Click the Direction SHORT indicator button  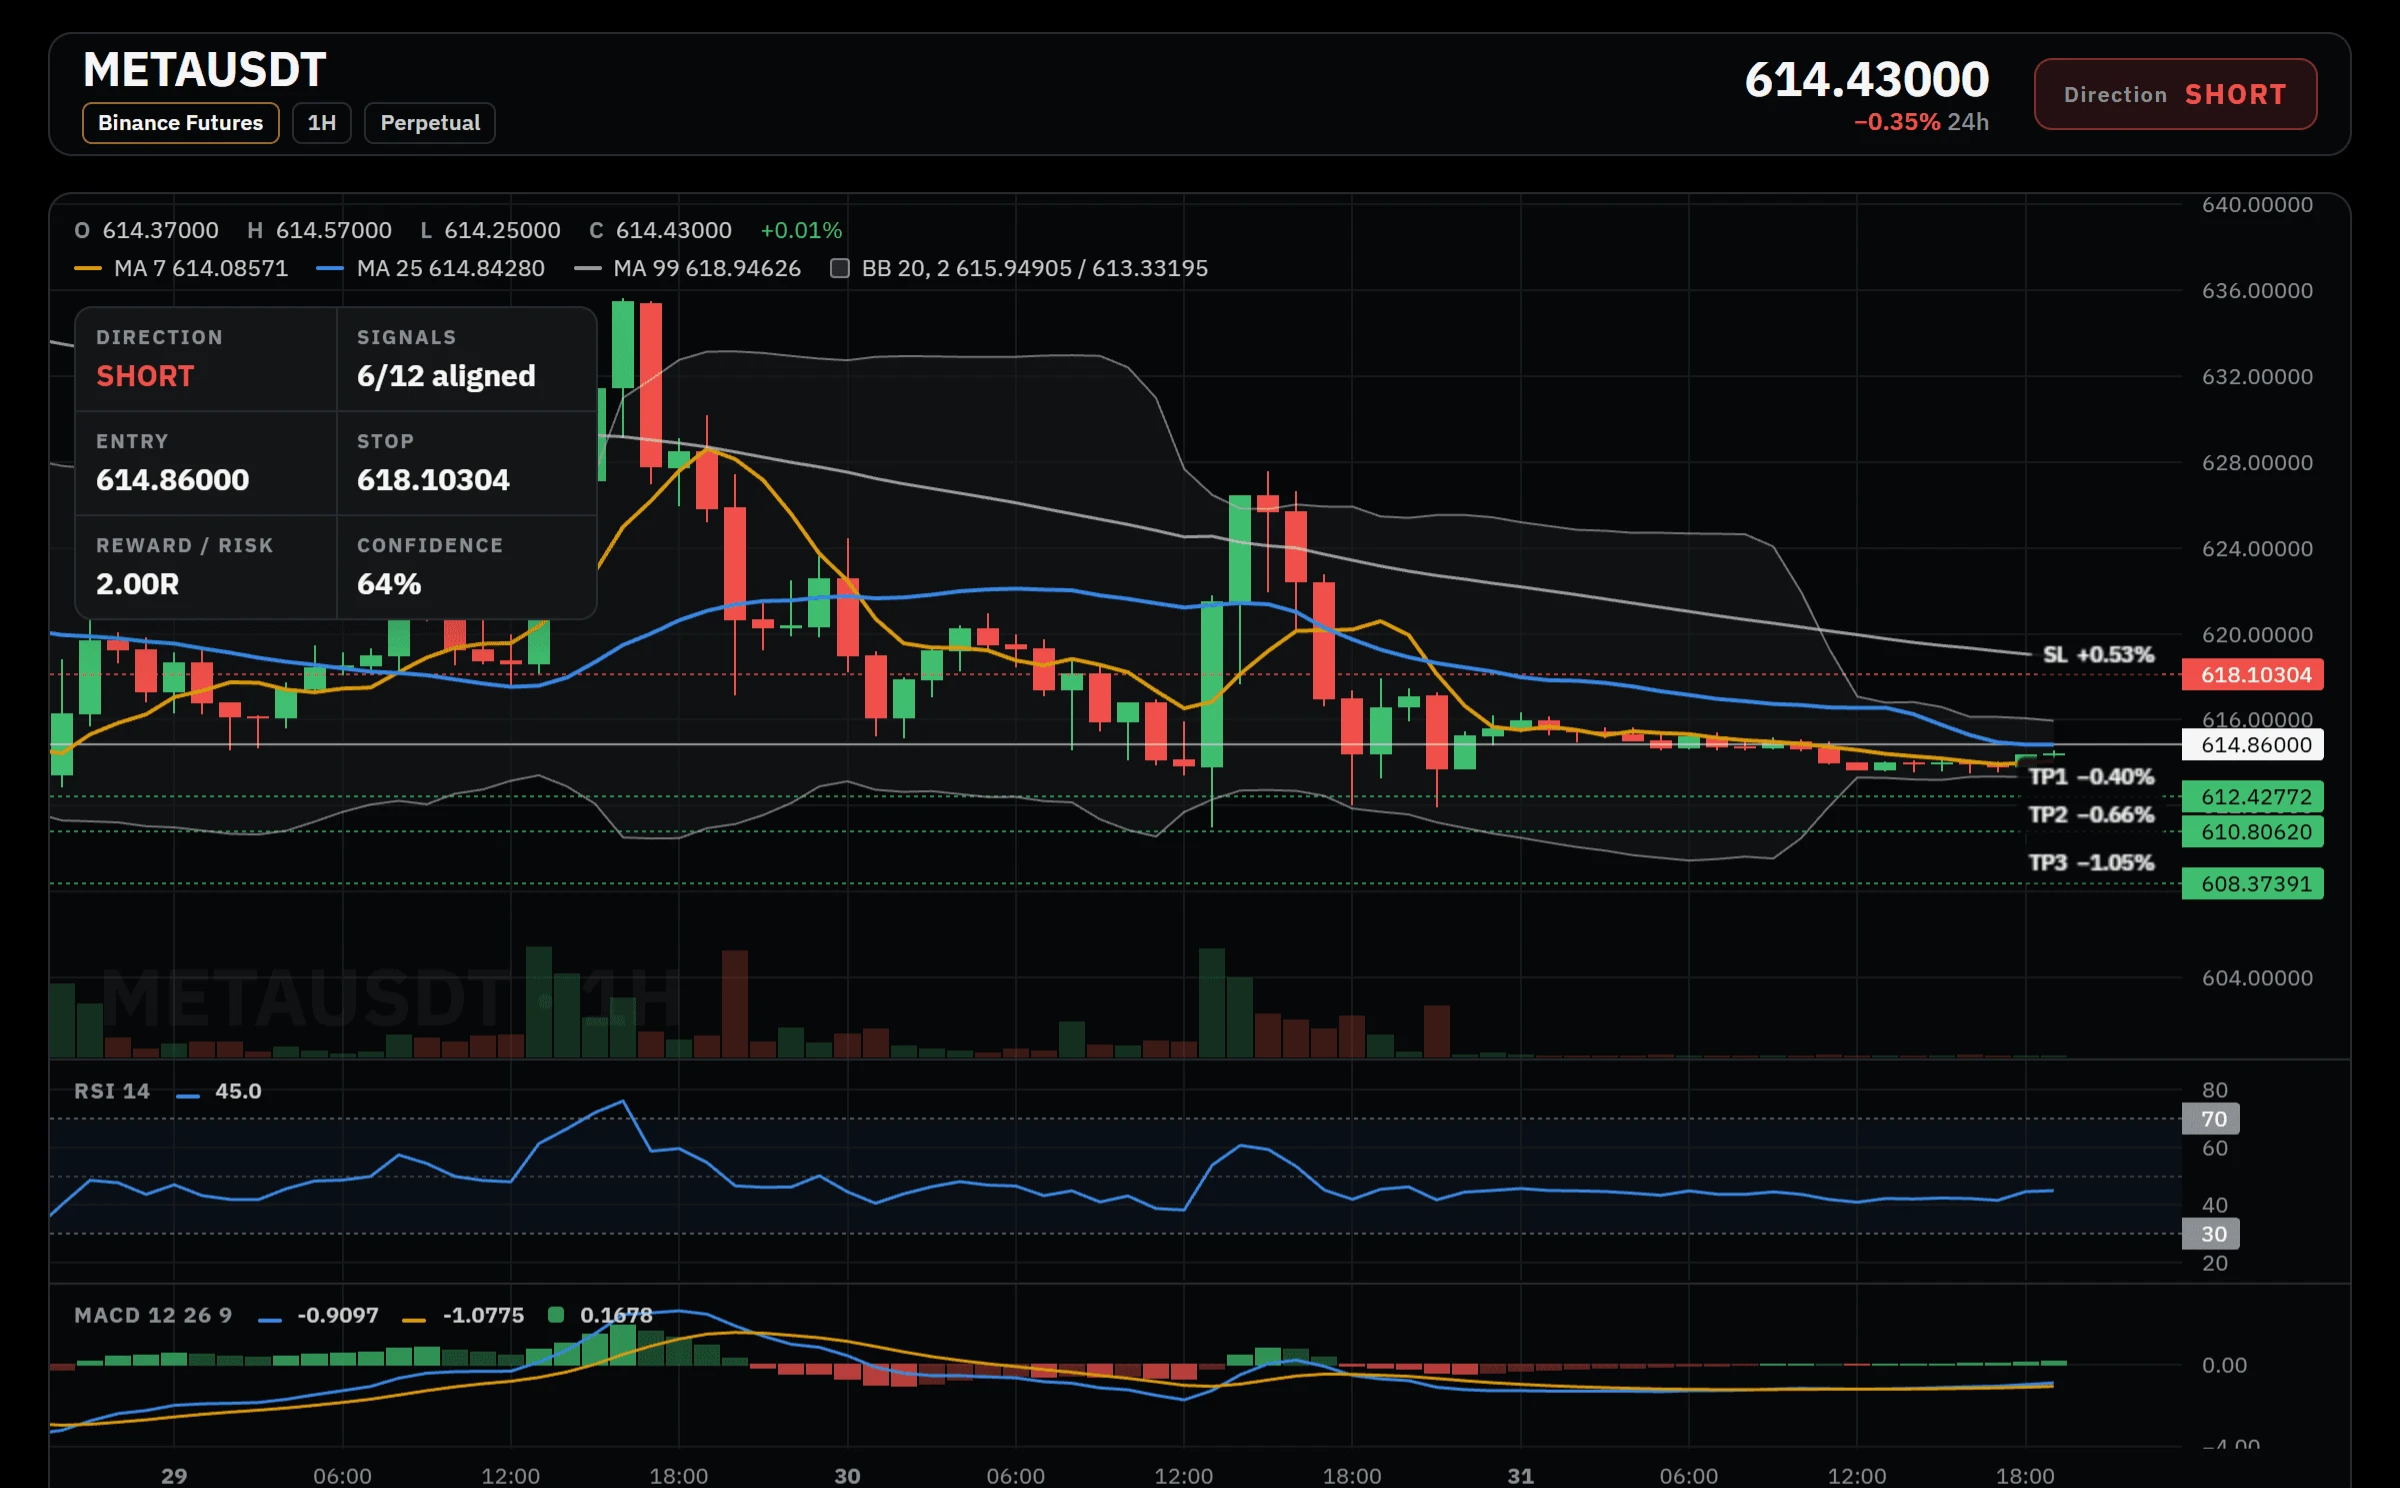coord(2175,94)
